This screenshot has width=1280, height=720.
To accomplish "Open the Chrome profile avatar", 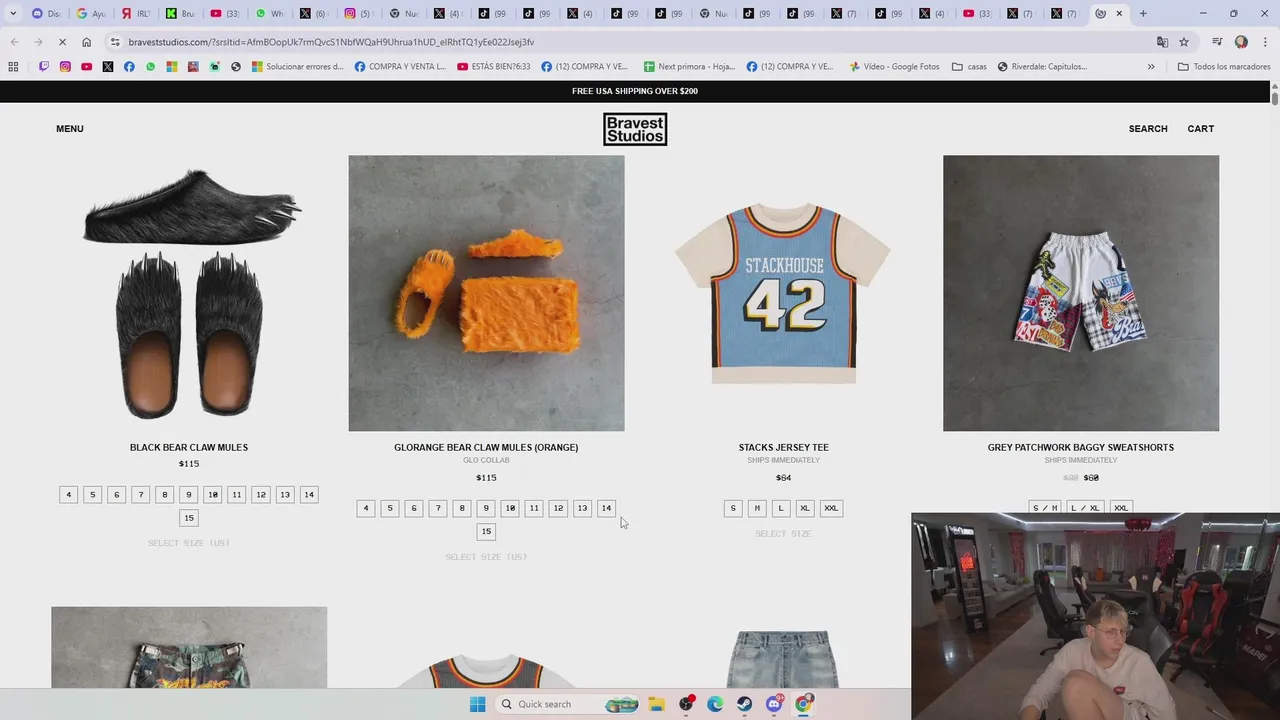I will coord(1241,42).
